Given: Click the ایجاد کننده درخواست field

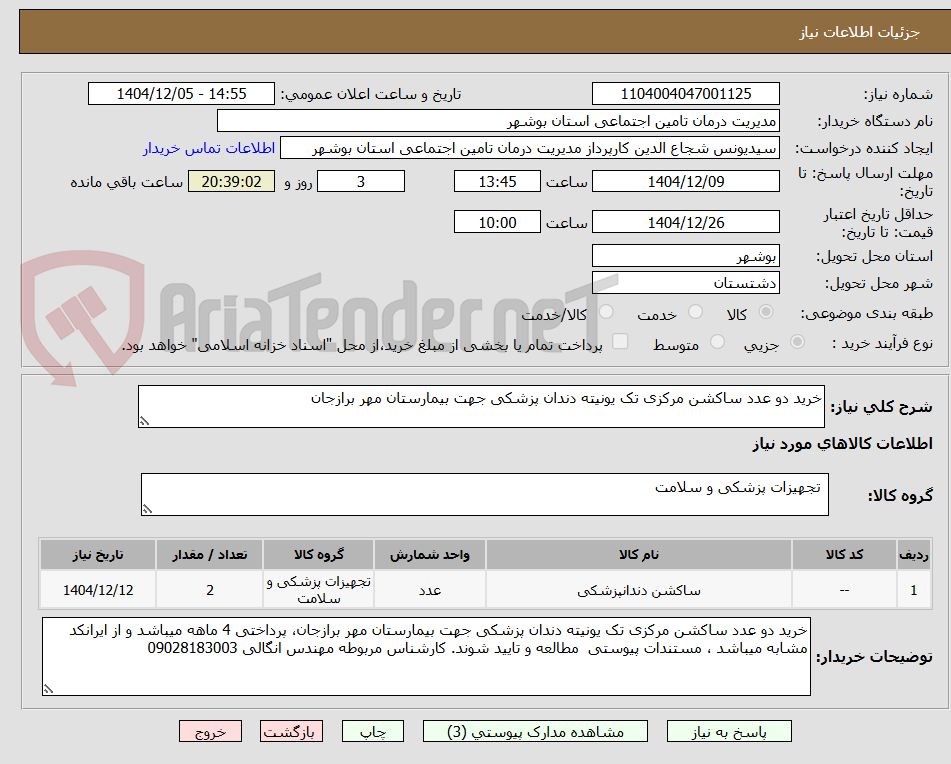Looking at the screenshot, I should (x=529, y=149).
